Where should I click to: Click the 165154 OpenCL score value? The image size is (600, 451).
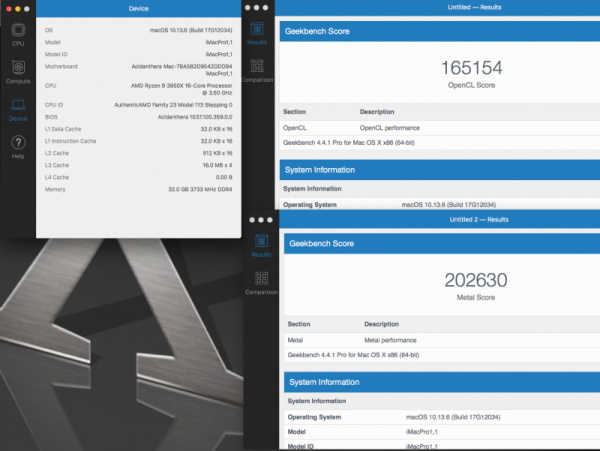(x=471, y=68)
